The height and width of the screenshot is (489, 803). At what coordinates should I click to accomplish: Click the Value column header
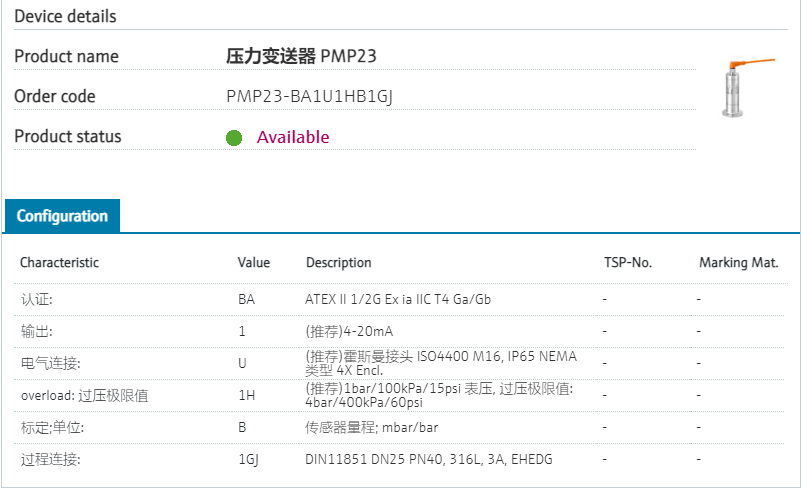tap(253, 262)
